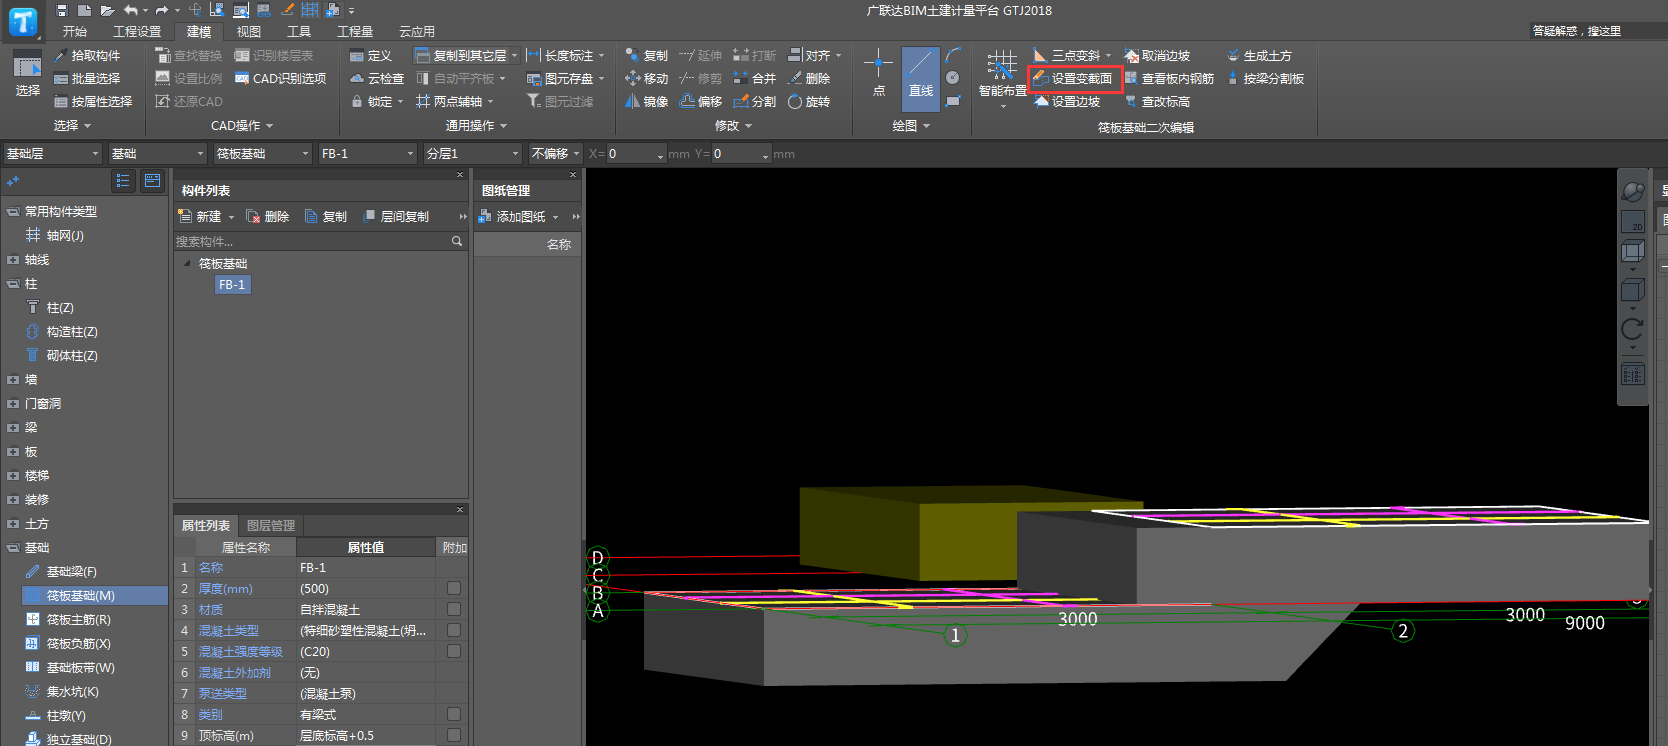Tick the 顶标高(m) row checkbox
1668x746 pixels.
pyautogui.click(x=454, y=735)
